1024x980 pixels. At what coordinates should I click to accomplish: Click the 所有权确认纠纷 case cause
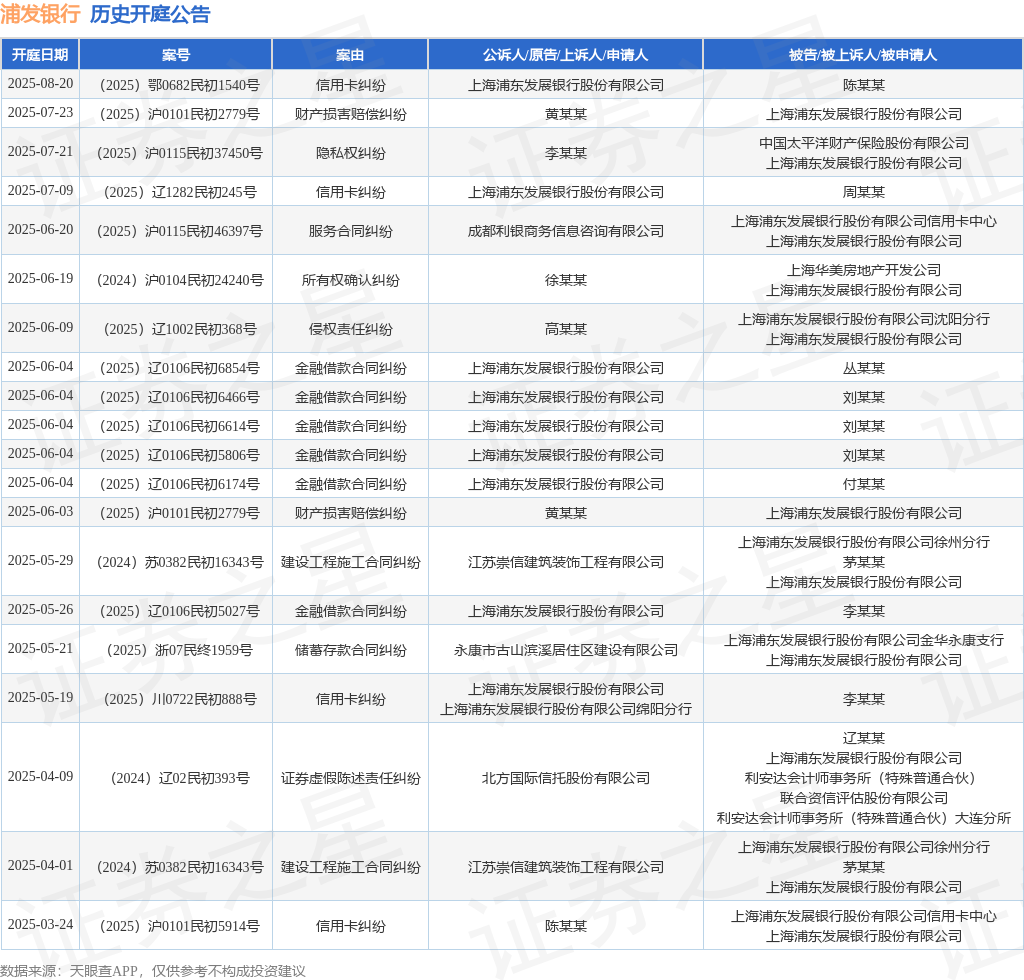(x=350, y=280)
